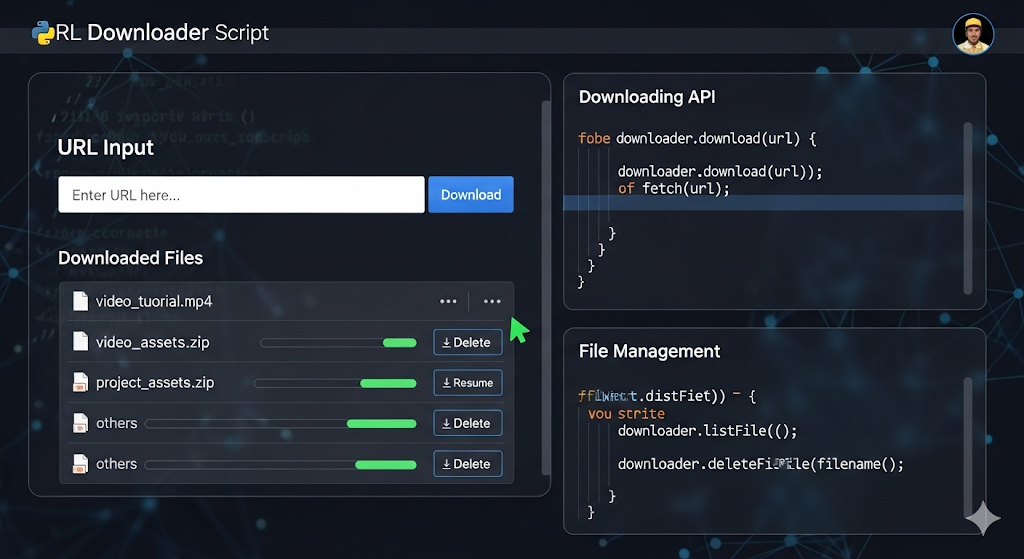Viewport: 1024px width, 559px height.
Task: Click file icon for video_tuorial.mp4
Action: pos(80,301)
